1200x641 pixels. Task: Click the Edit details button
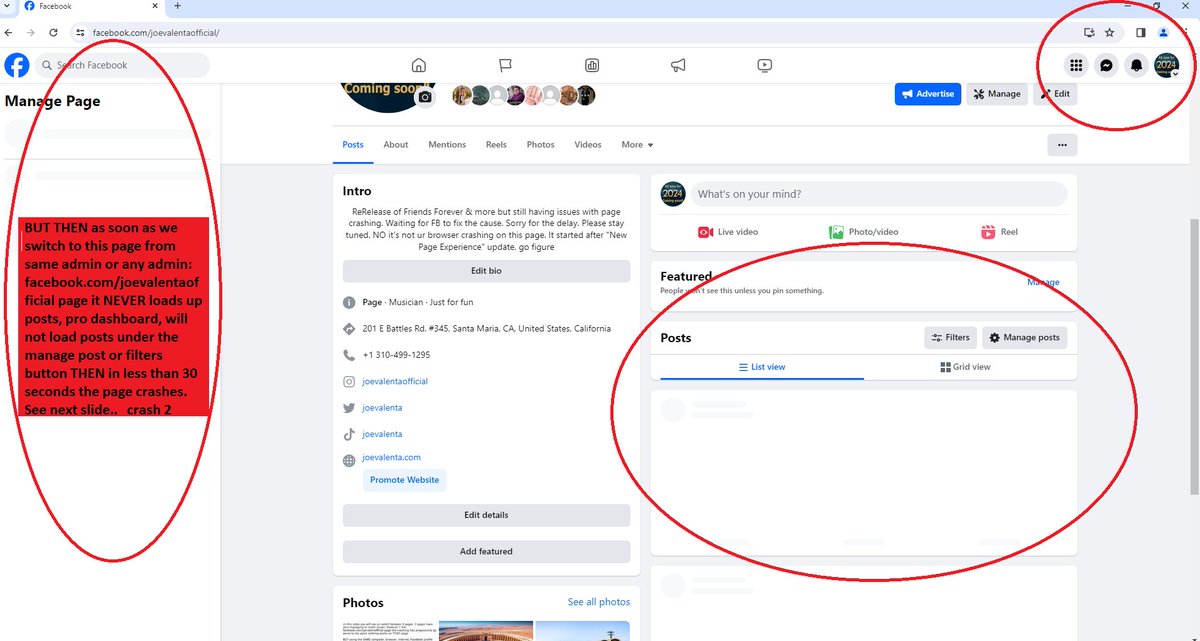pos(486,515)
